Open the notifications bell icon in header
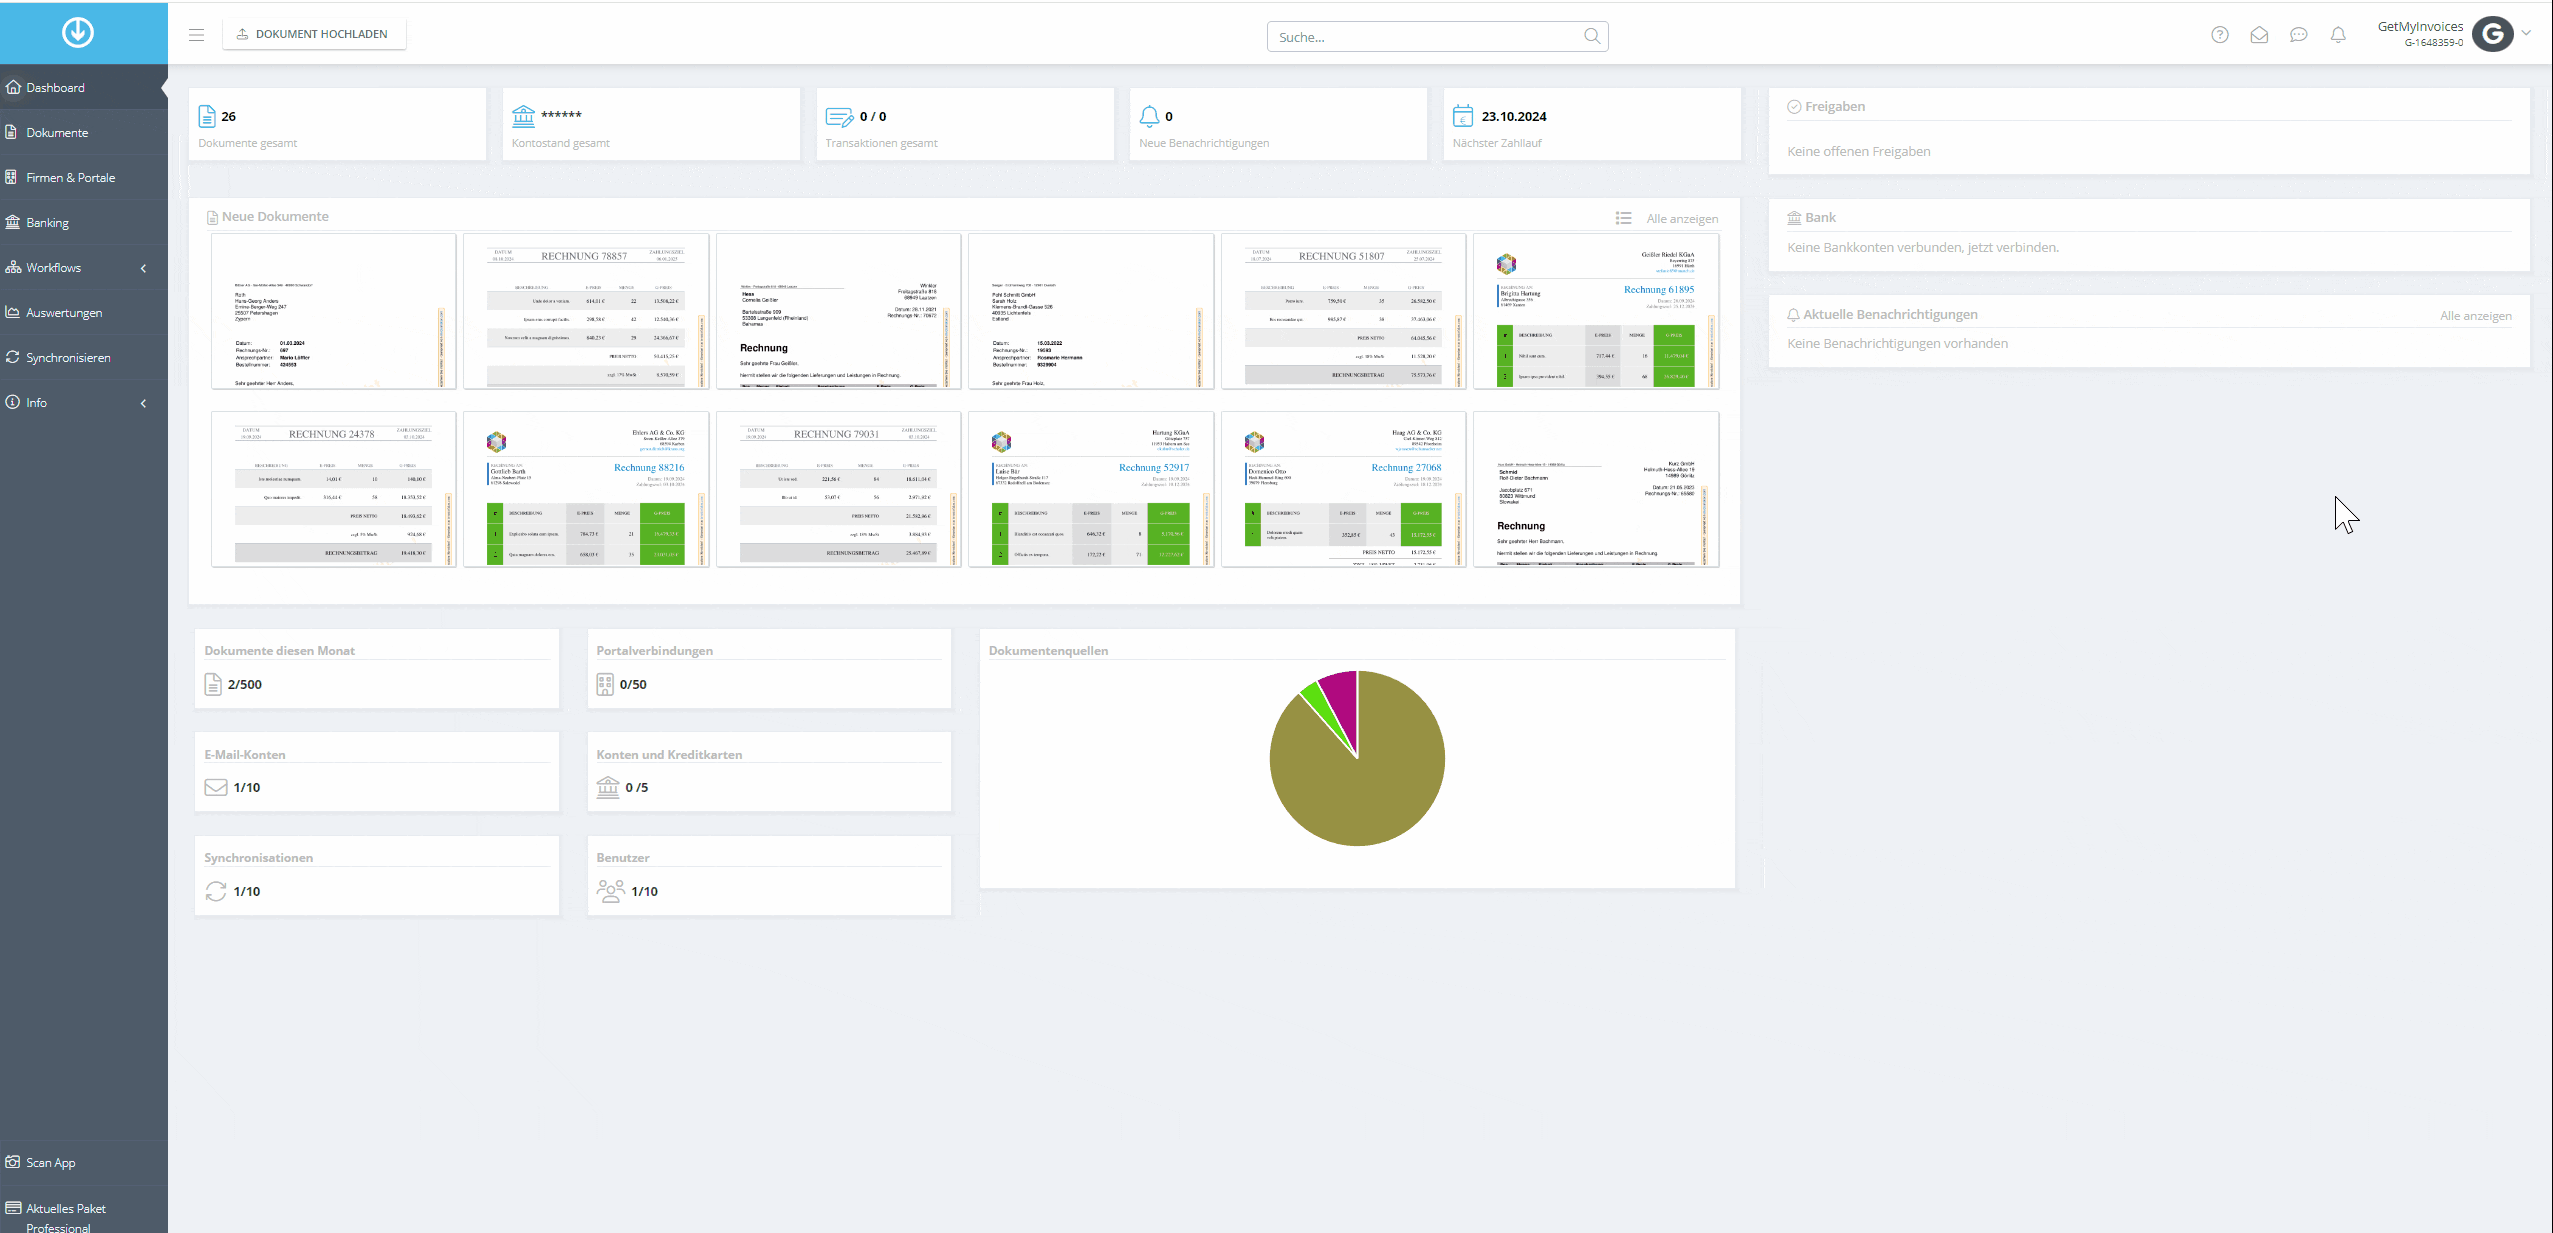The image size is (2553, 1233). [x=2338, y=35]
